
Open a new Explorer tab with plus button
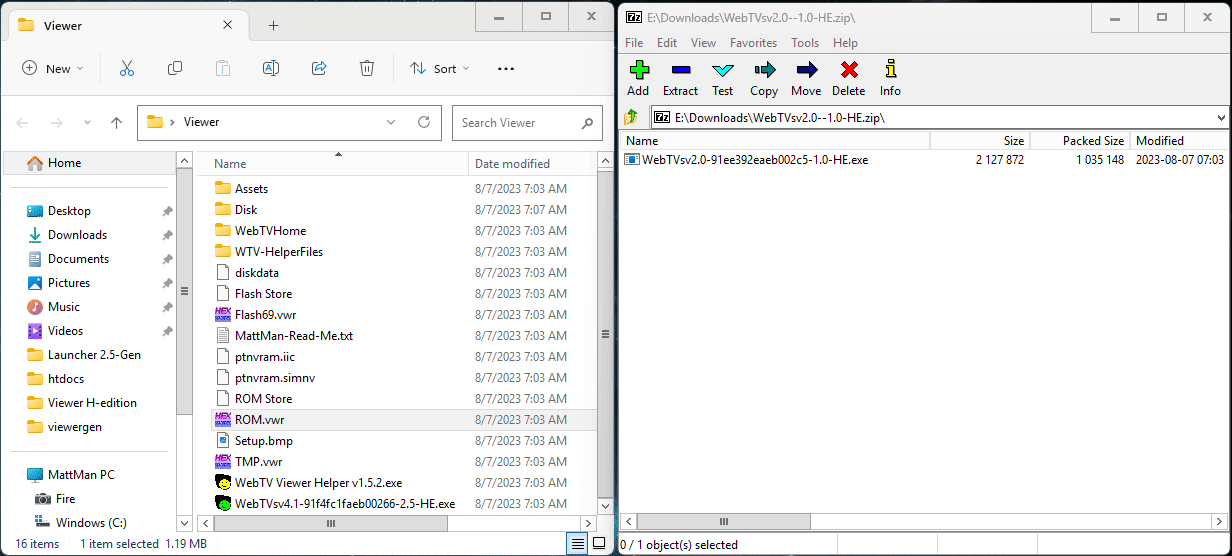pos(273,25)
